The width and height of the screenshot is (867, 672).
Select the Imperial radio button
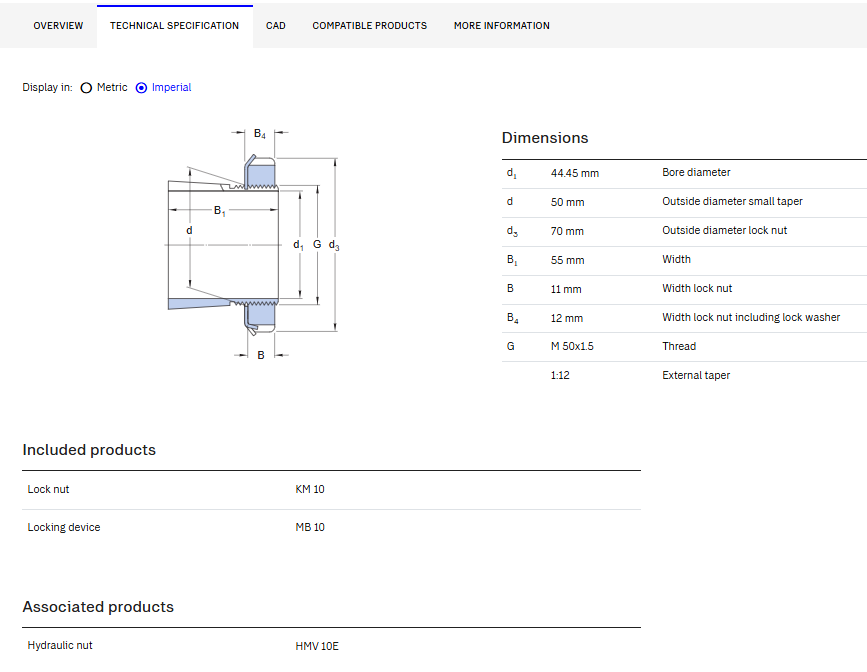[142, 88]
